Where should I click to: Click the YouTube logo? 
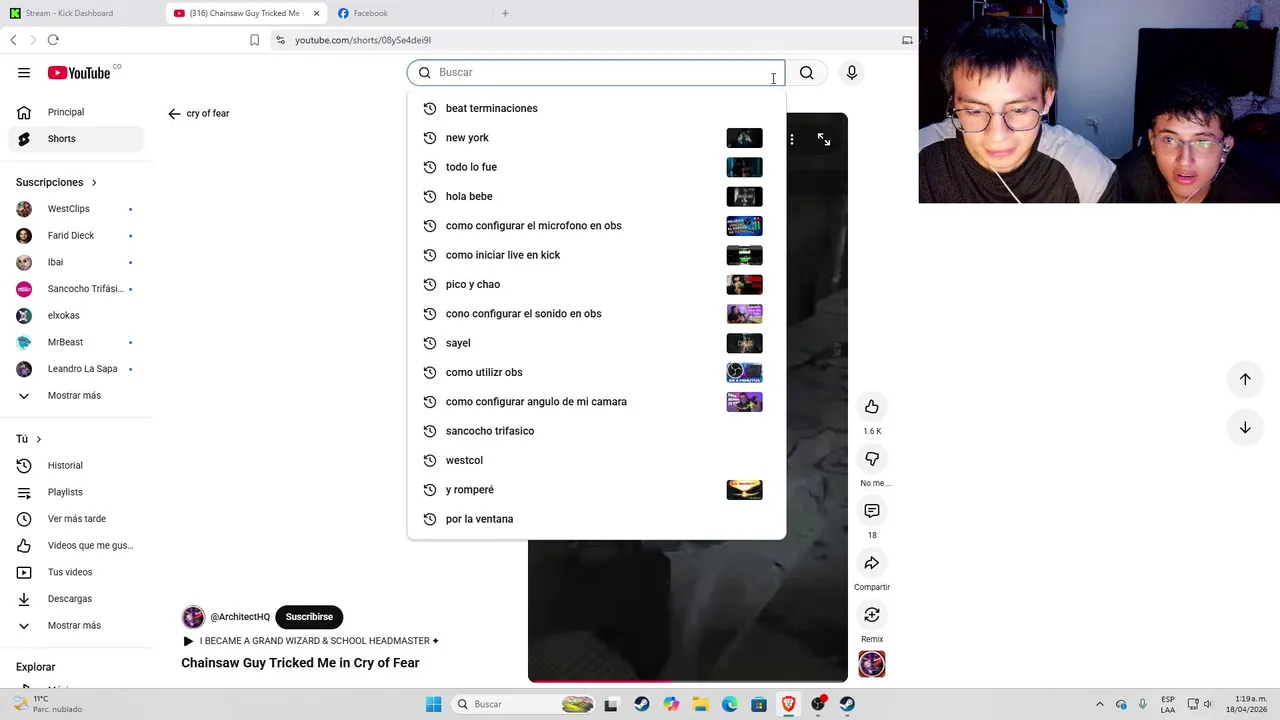coord(79,73)
